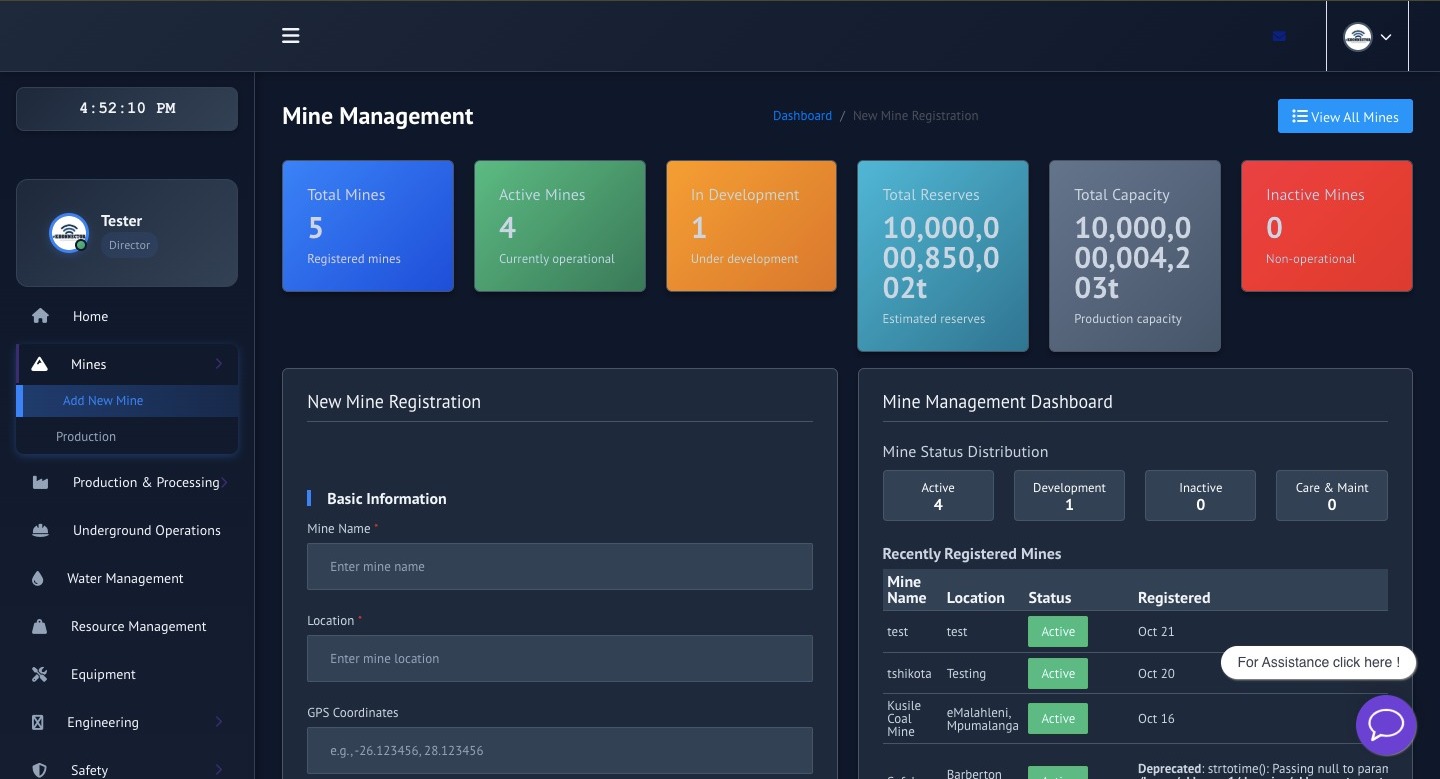1440x779 pixels.
Task: Select Production submenu item
Action: [86, 436]
